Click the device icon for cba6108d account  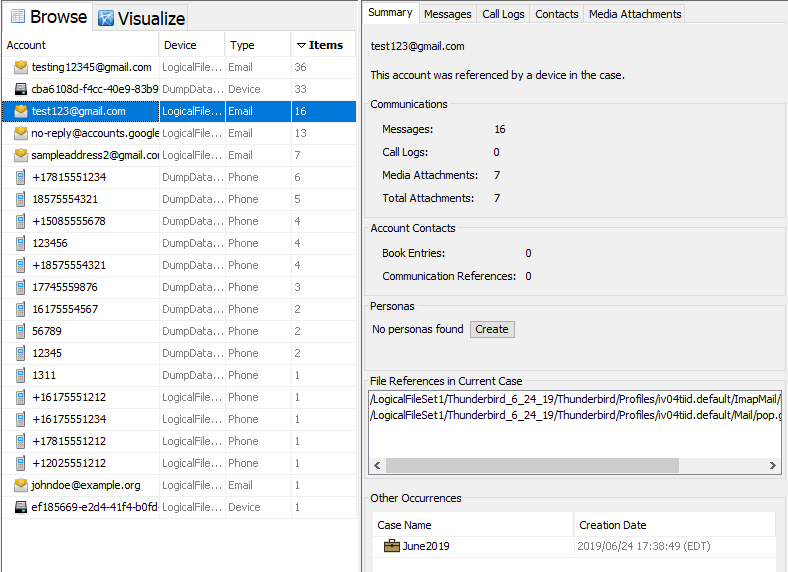click(x=21, y=89)
